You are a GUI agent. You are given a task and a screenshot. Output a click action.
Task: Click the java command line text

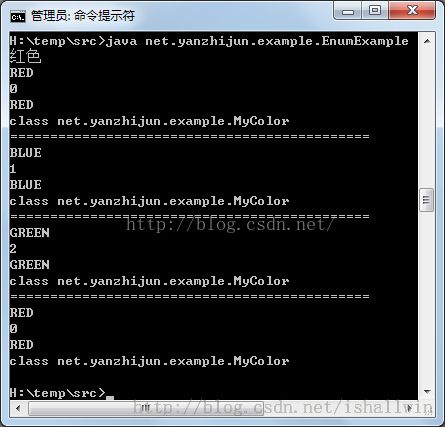[209, 41]
